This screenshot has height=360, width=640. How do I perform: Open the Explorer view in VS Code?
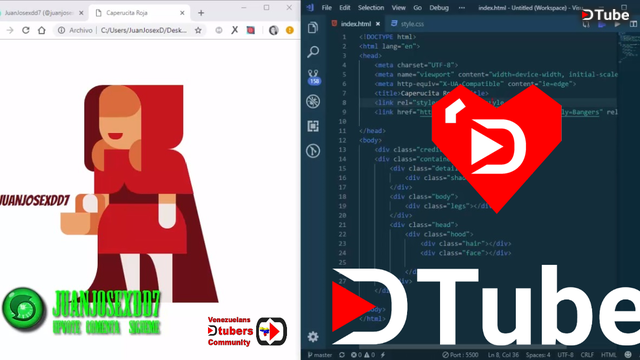[x=313, y=28]
